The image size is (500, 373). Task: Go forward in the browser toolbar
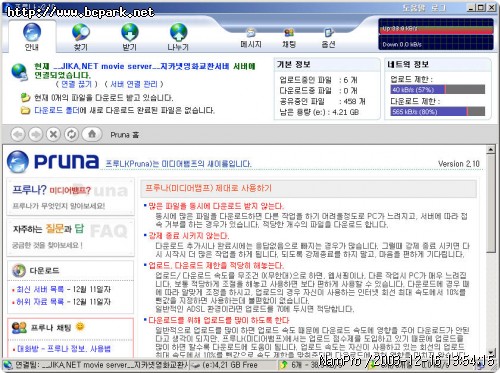coord(35,134)
